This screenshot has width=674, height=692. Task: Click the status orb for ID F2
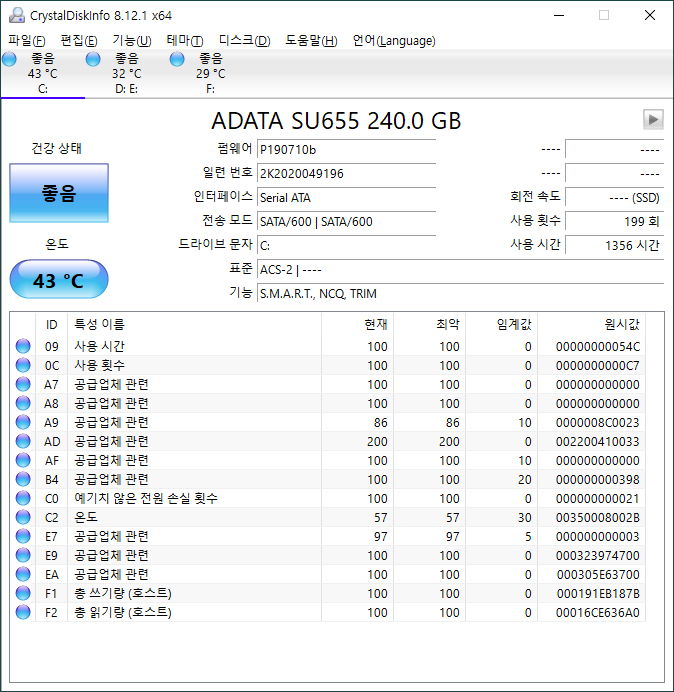click(23, 612)
